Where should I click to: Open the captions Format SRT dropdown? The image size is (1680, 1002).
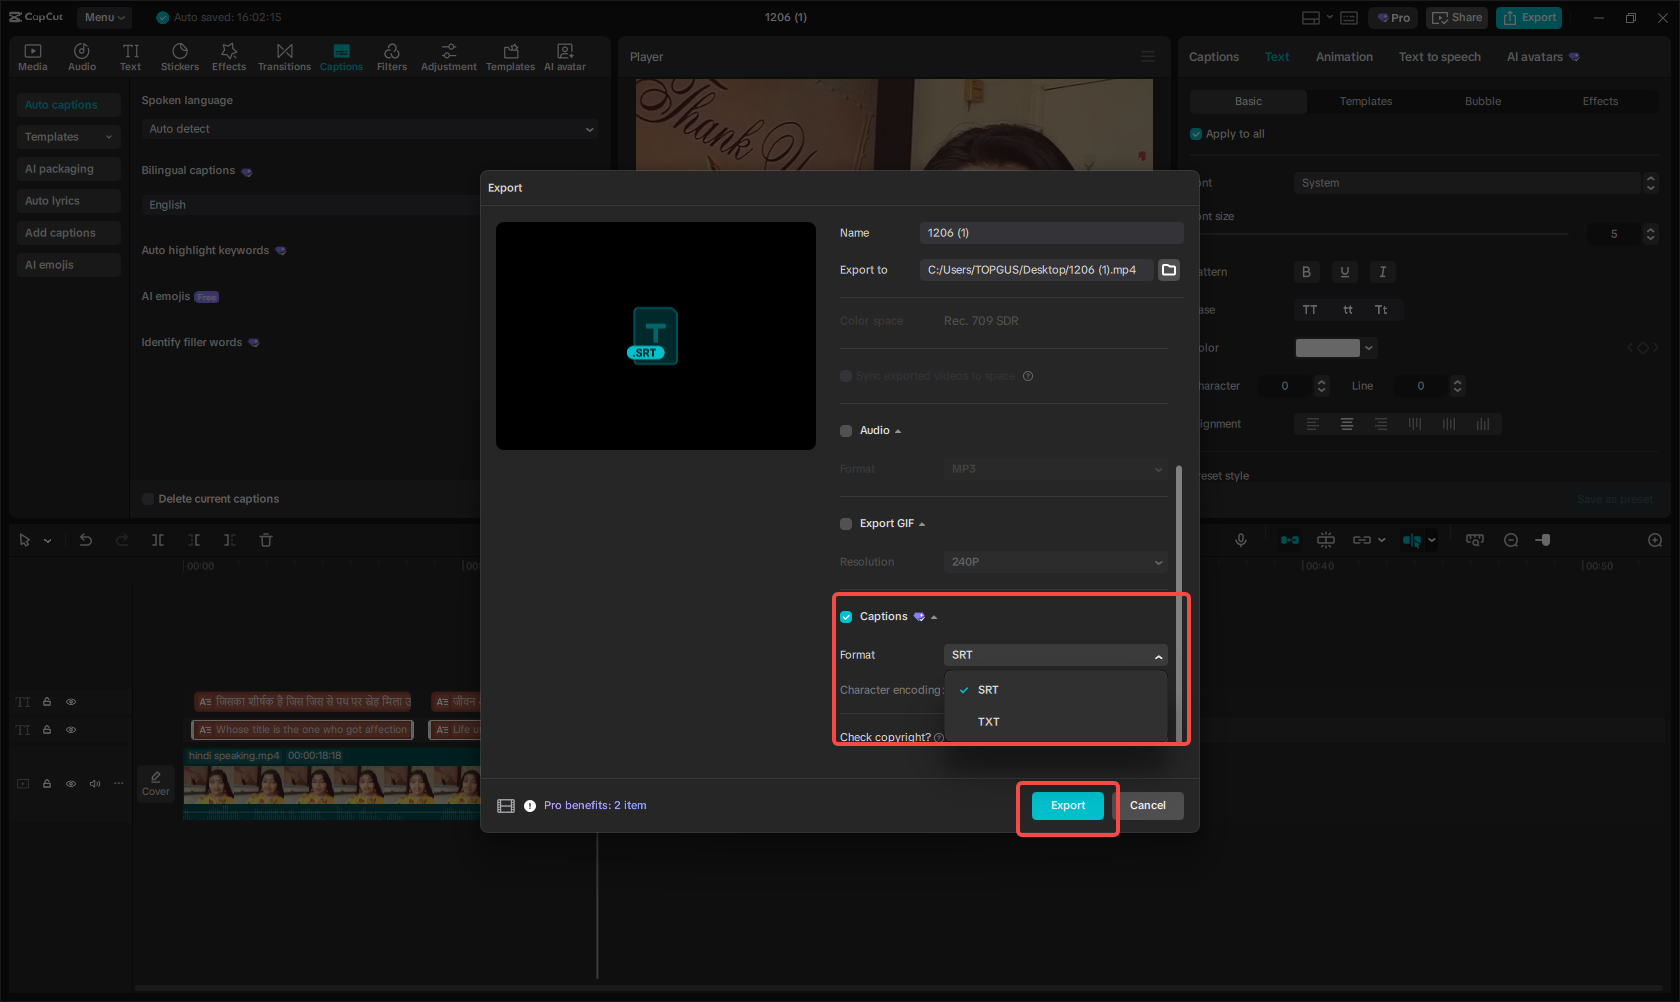click(1055, 655)
